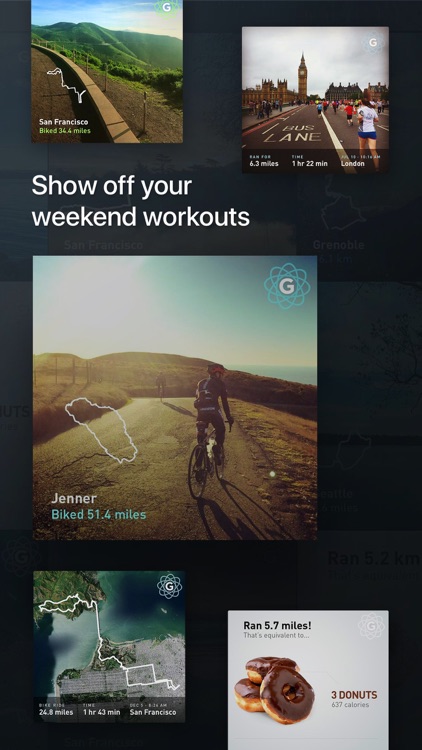Image resolution: width=422 pixels, height=750 pixels.
Task: Open the San Francisco hills workout card
Action: tap(107, 71)
